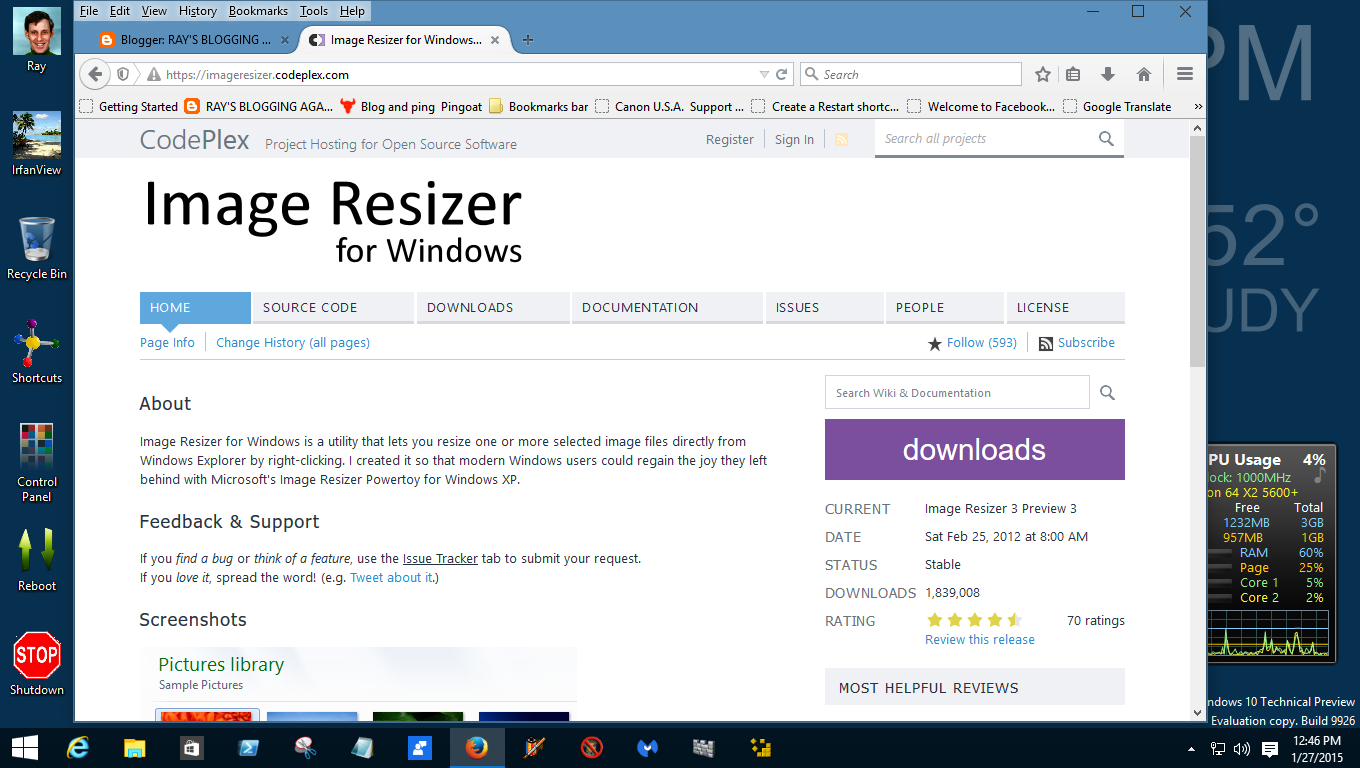The width and height of the screenshot is (1360, 768).
Task: Open the Tools menu
Action: pos(314,11)
